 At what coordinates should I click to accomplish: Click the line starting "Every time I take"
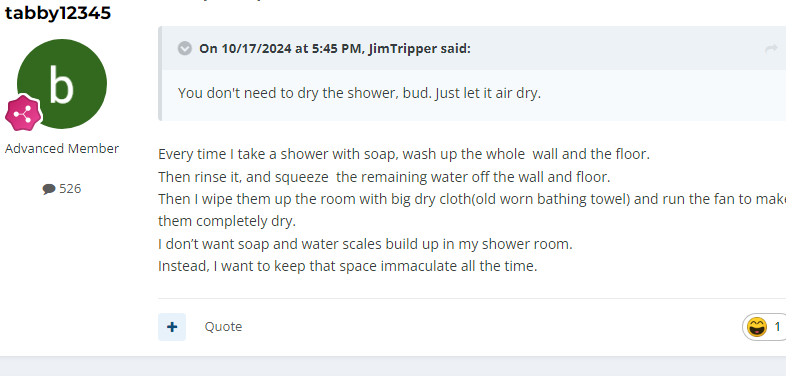[x=404, y=154]
